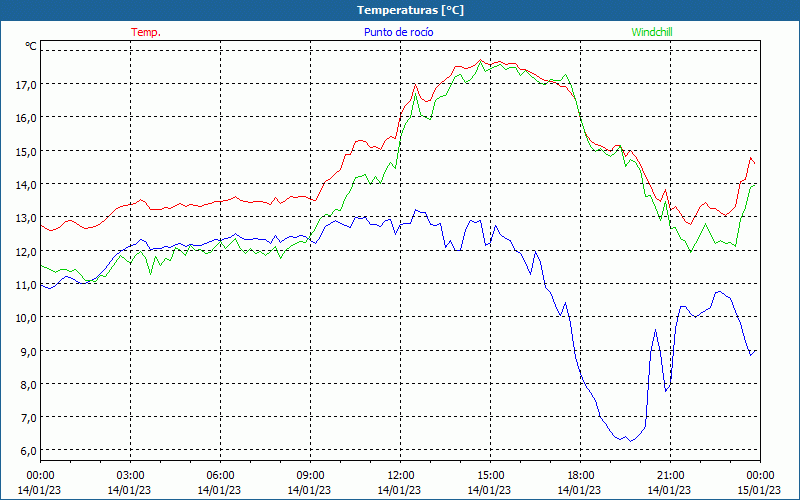Viewport: 800px width, 500px height.
Task: Click the 8,0 y-axis value
Action: tap(29, 385)
